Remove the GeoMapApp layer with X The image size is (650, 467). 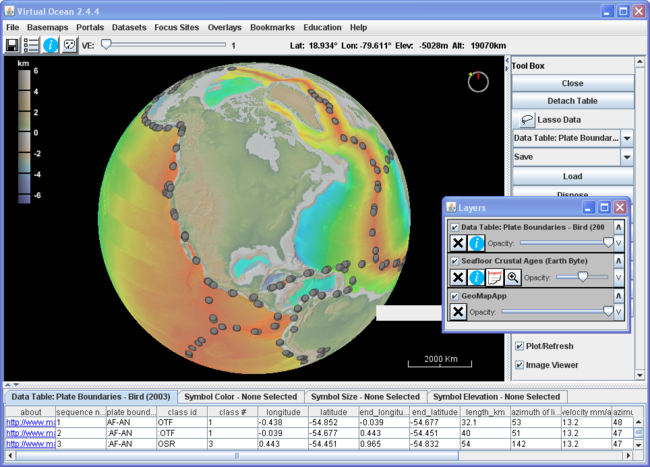click(x=457, y=312)
